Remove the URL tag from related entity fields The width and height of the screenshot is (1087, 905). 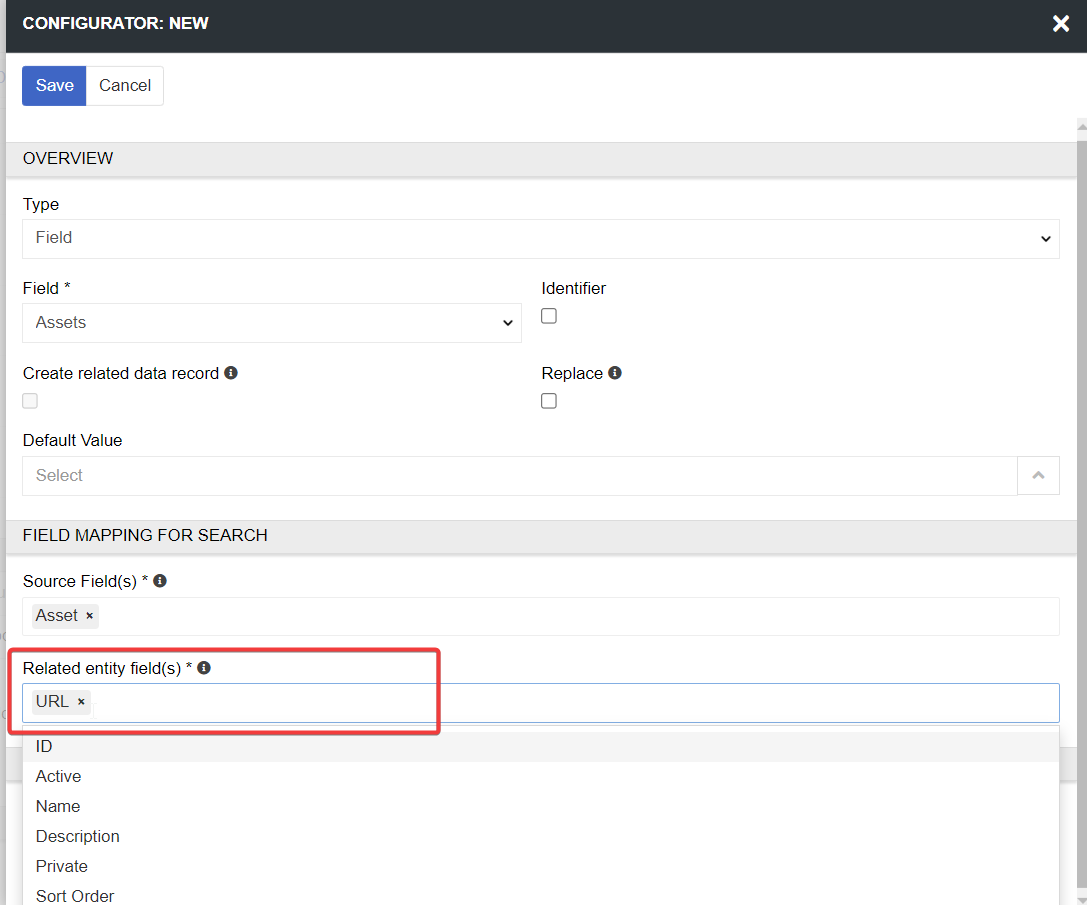81,702
